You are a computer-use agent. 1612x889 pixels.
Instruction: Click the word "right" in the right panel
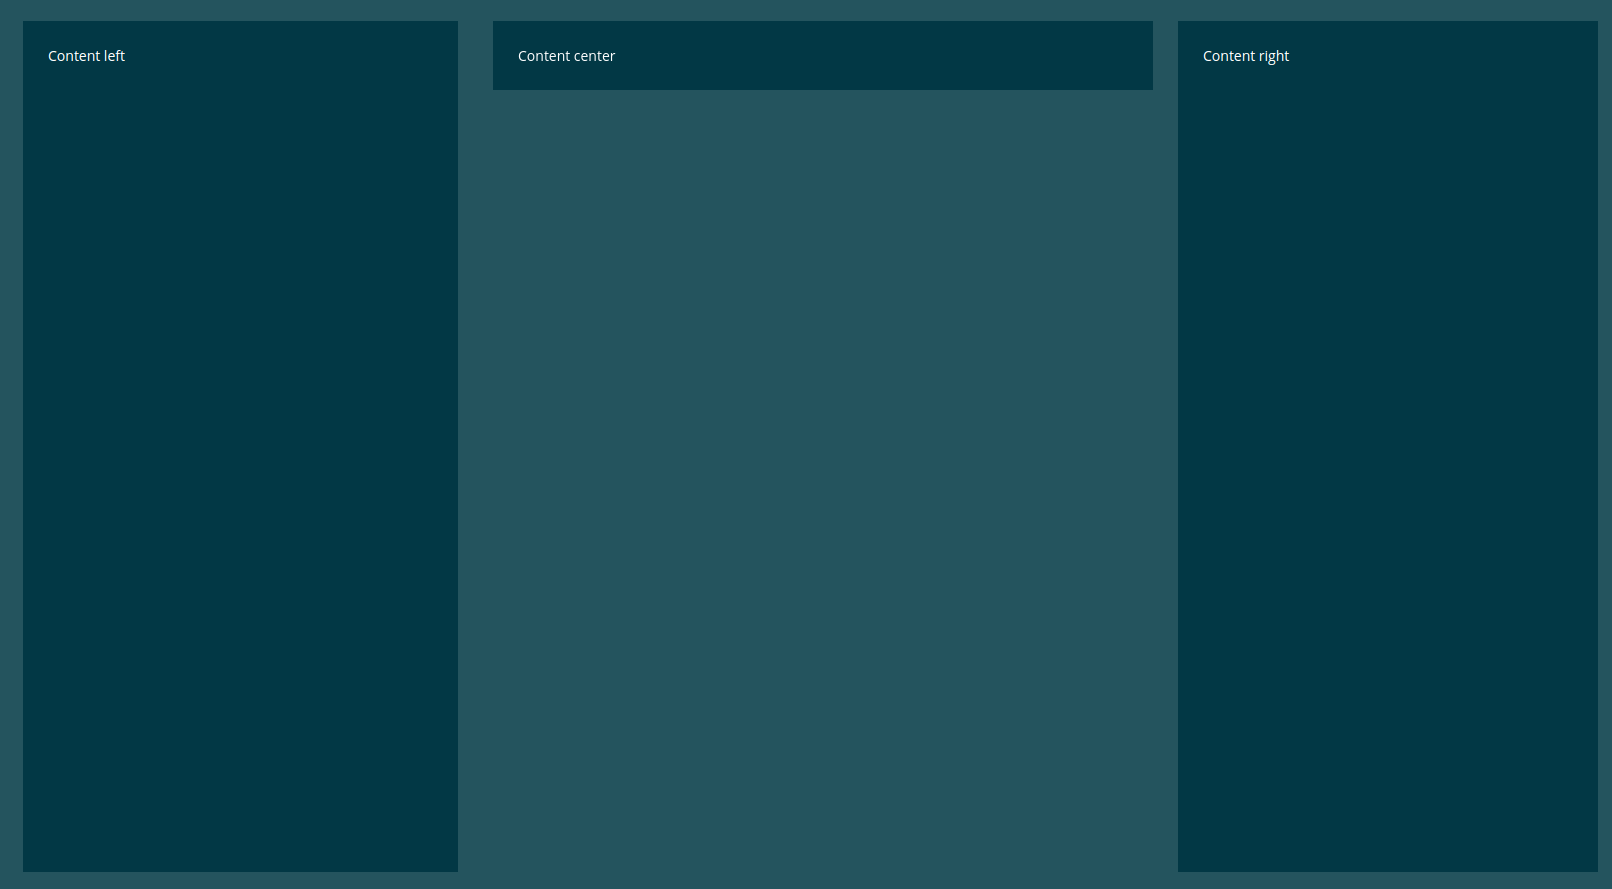tap(1274, 56)
